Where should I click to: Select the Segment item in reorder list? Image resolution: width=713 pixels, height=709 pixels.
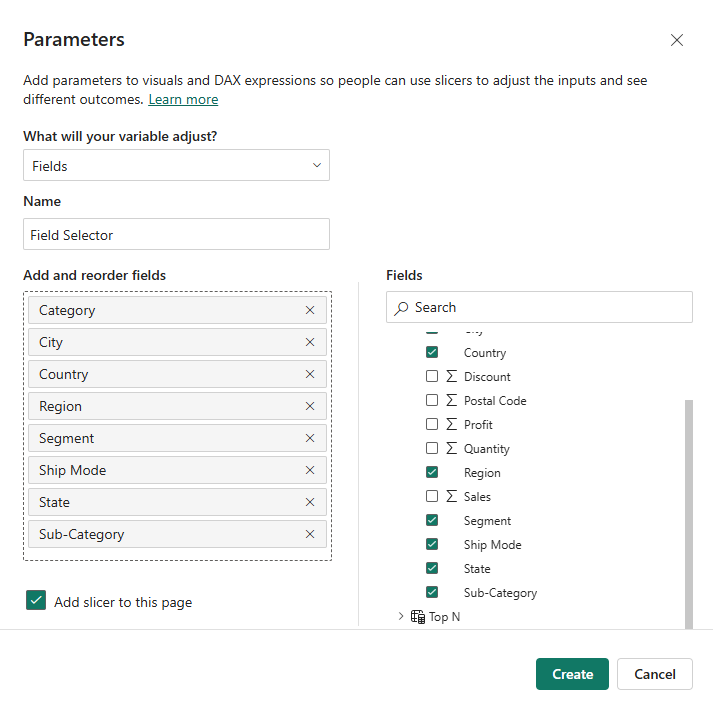177,438
